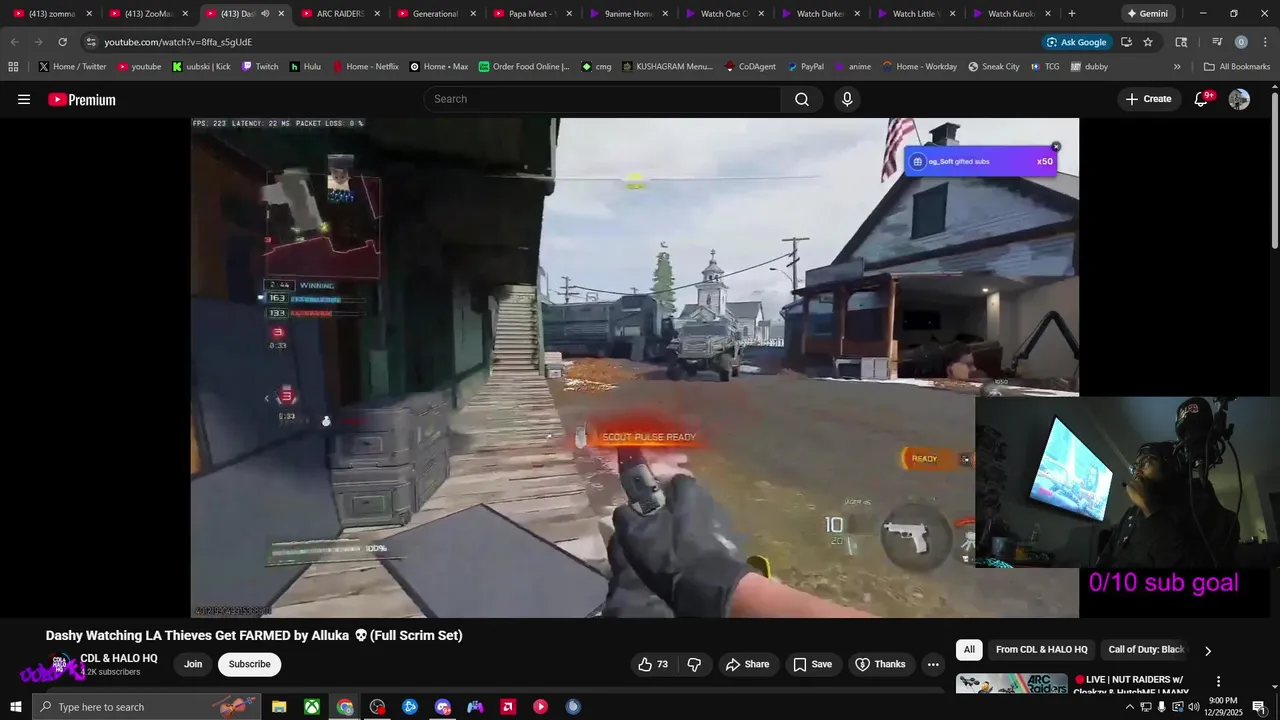Select From CDL & HALO HQ chip
This screenshot has height=720, width=1280.
[1041, 650]
